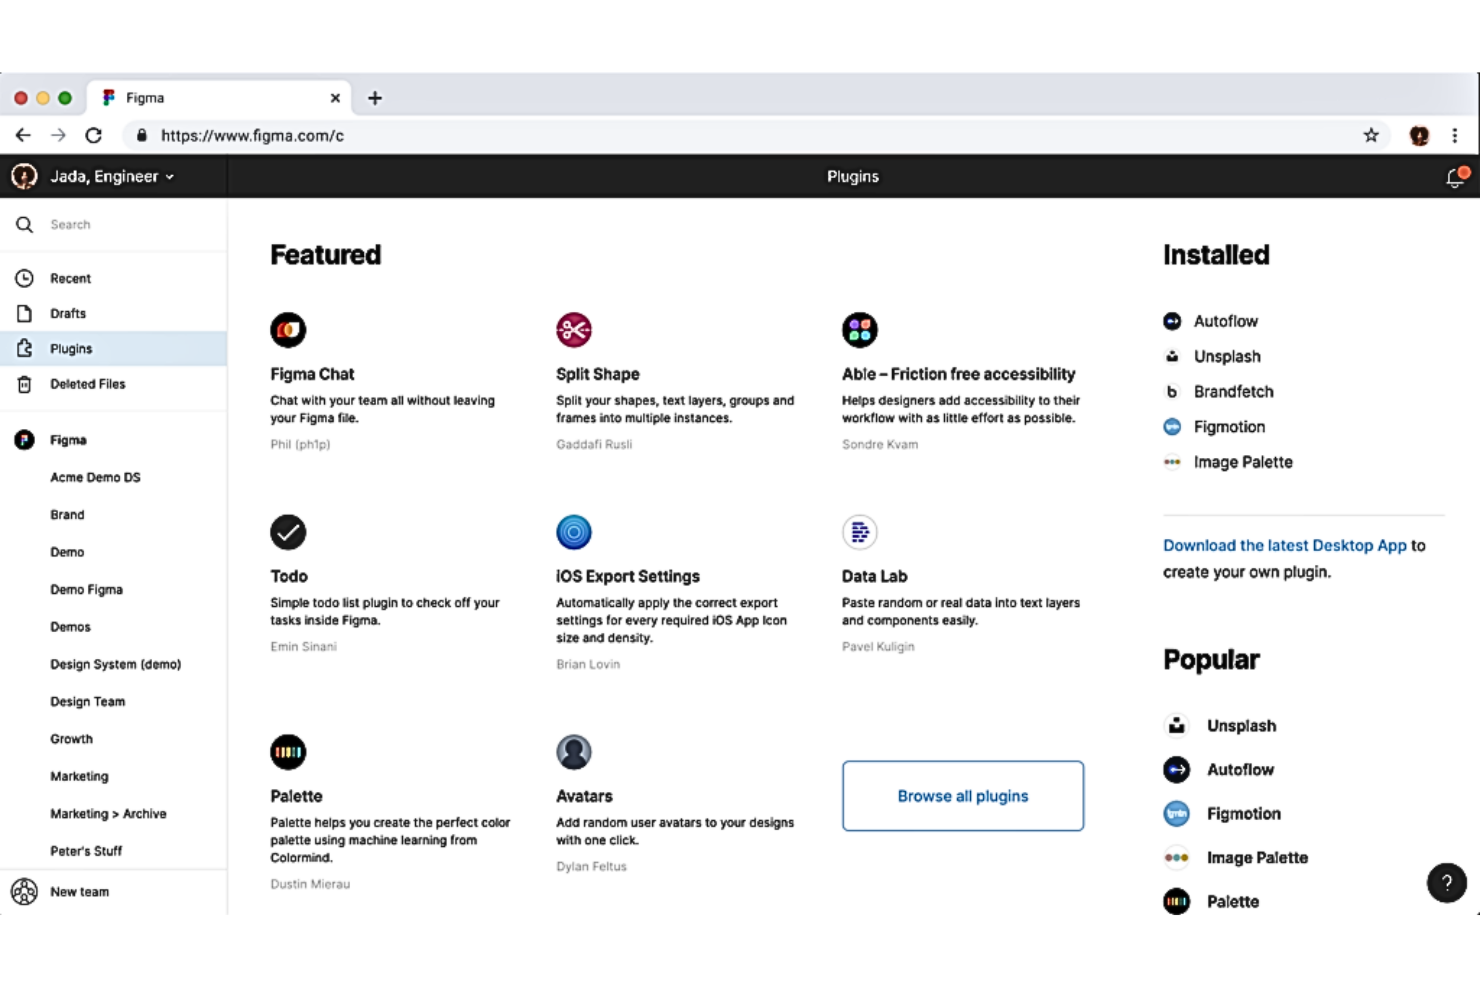Open the Palette plugin icon in Featured
Screen dimensions: 1480x987
coord(288,752)
